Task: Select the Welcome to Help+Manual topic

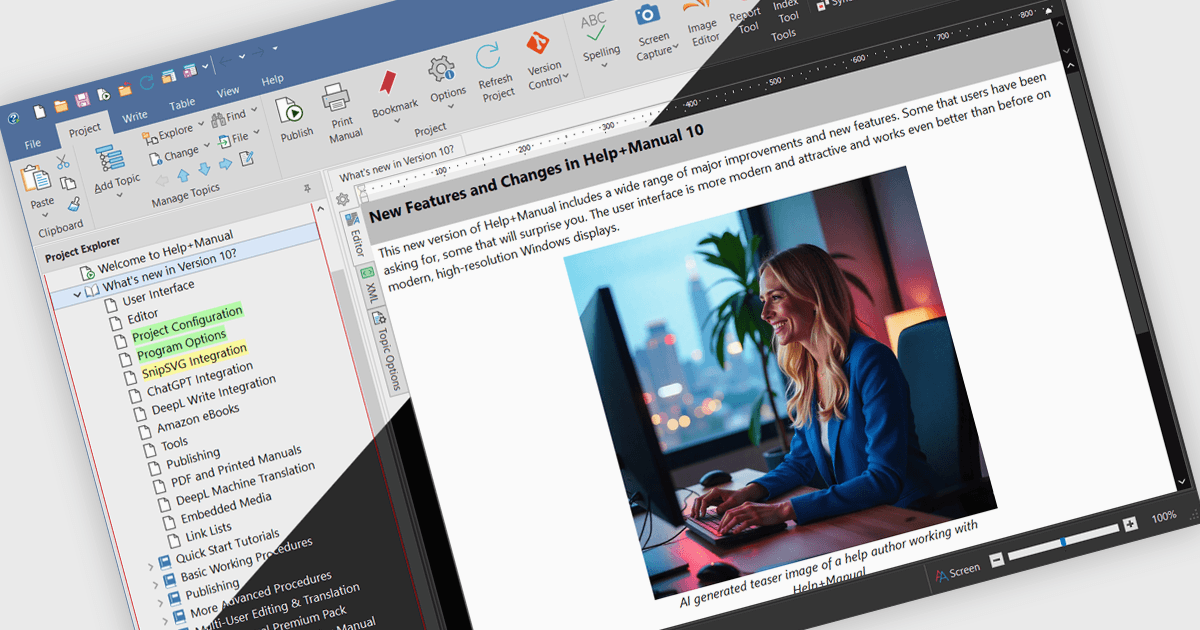Action: coord(165,252)
